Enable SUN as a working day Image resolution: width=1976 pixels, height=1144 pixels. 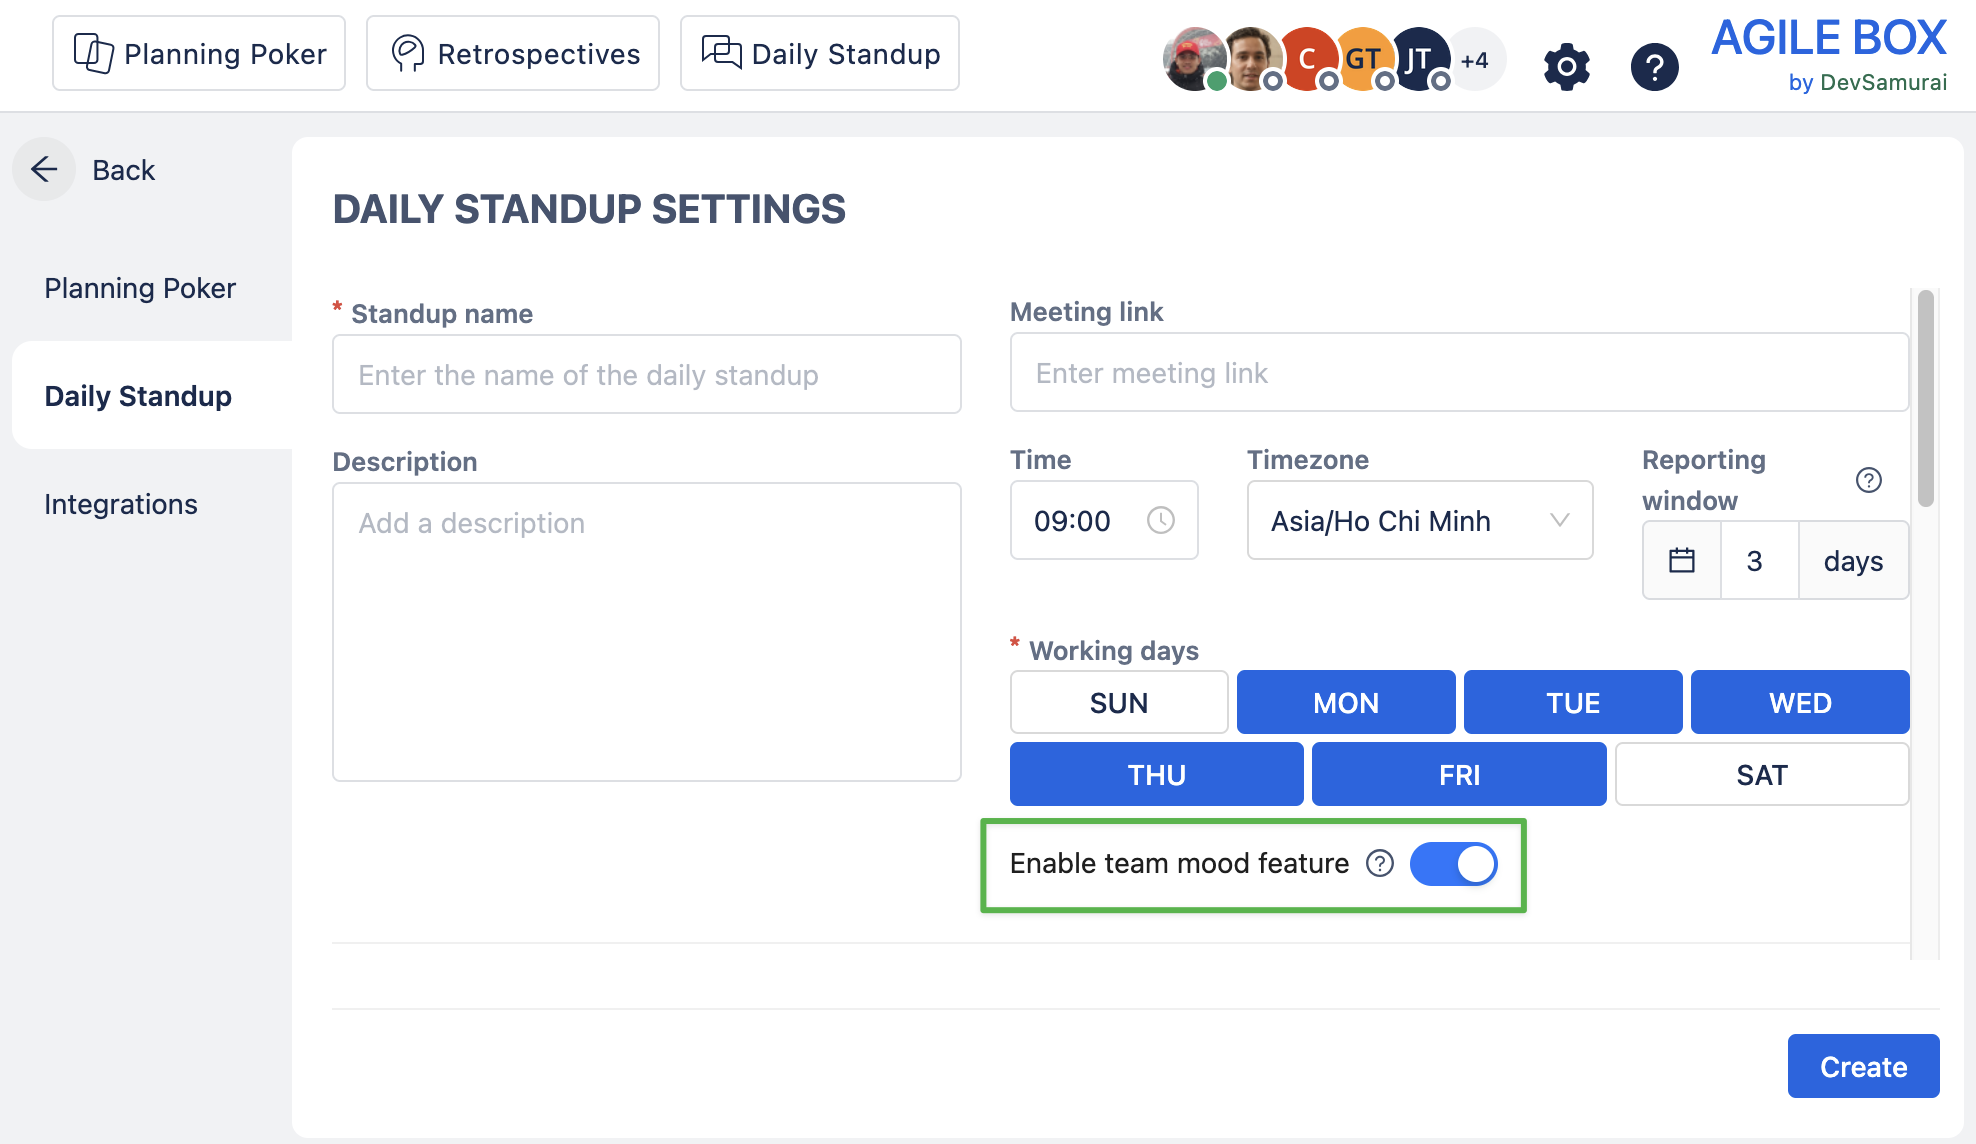pyautogui.click(x=1119, y=702)
